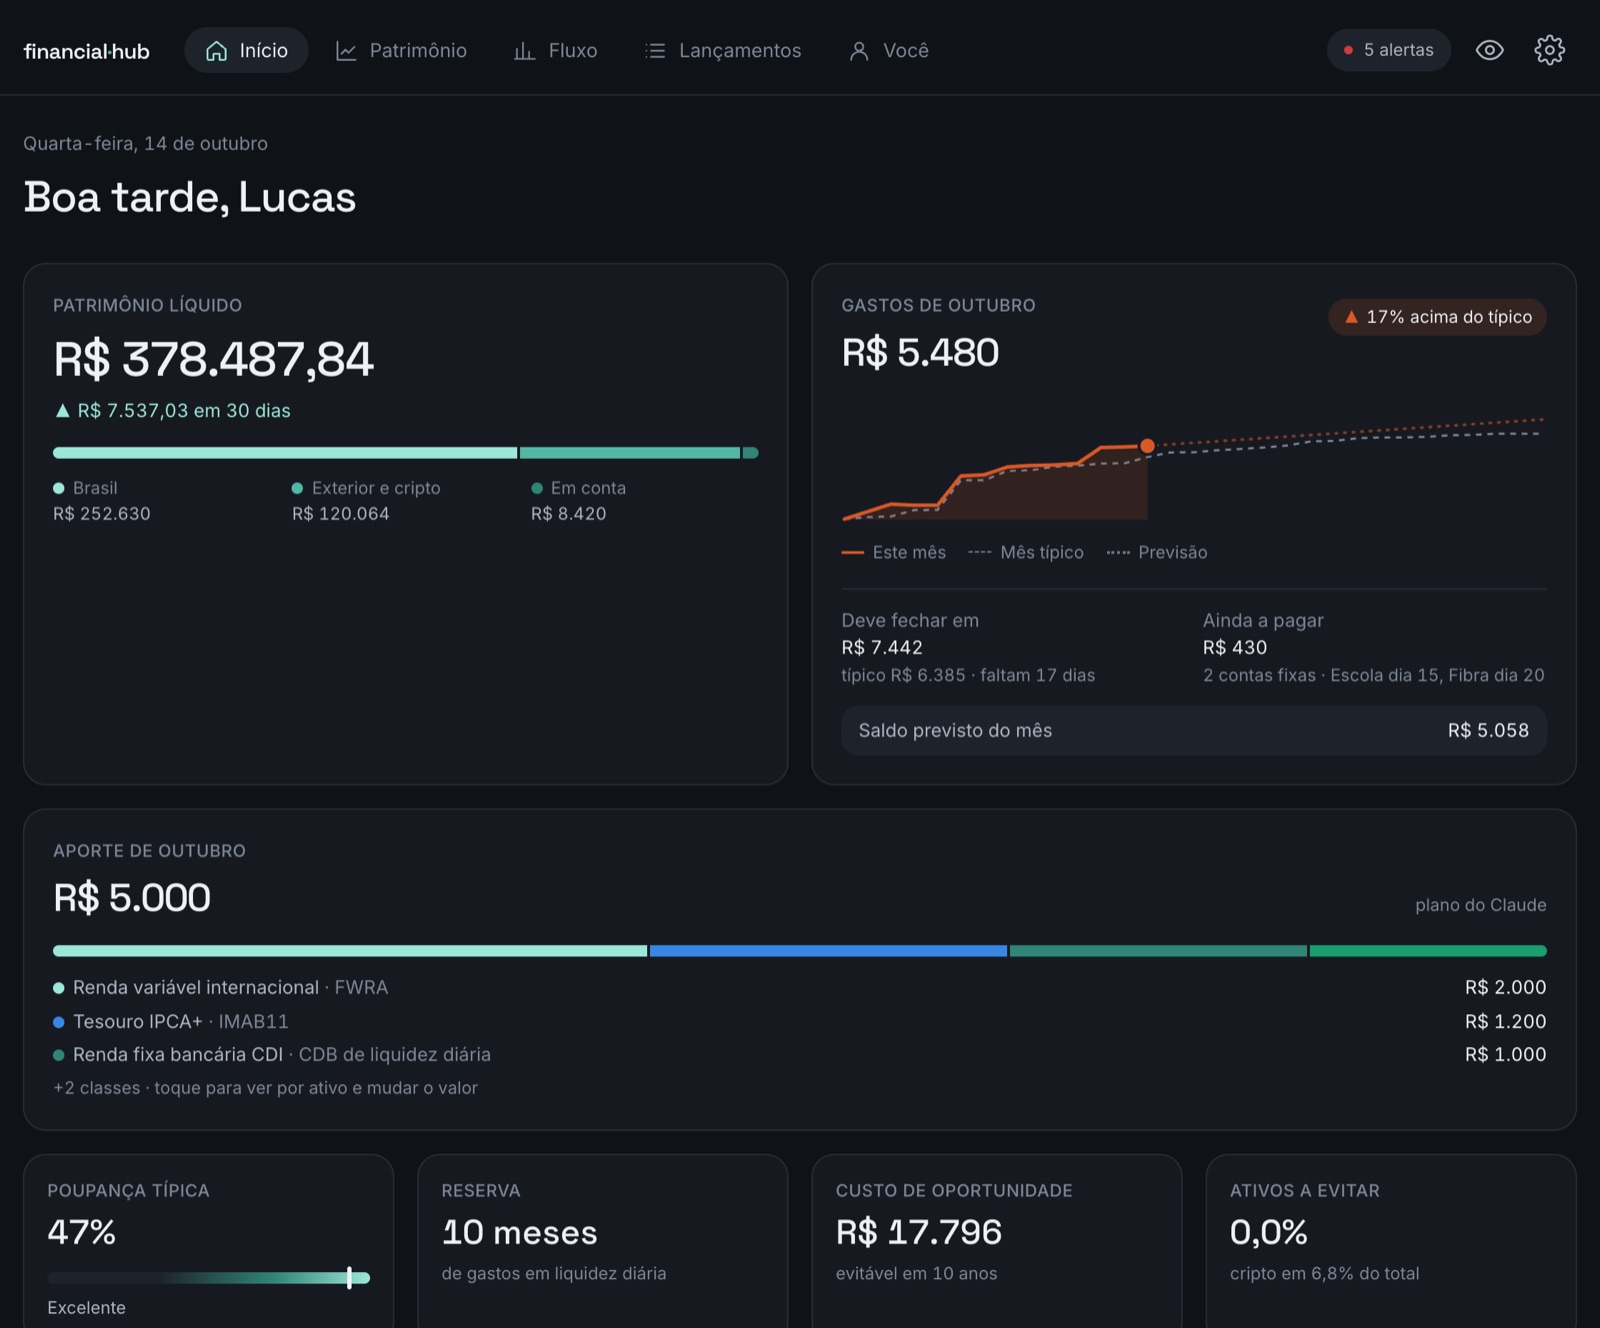Click the Deve fechar em R$ 7.442 value
The image size is (1600, 1328).
tap(882, 648)
